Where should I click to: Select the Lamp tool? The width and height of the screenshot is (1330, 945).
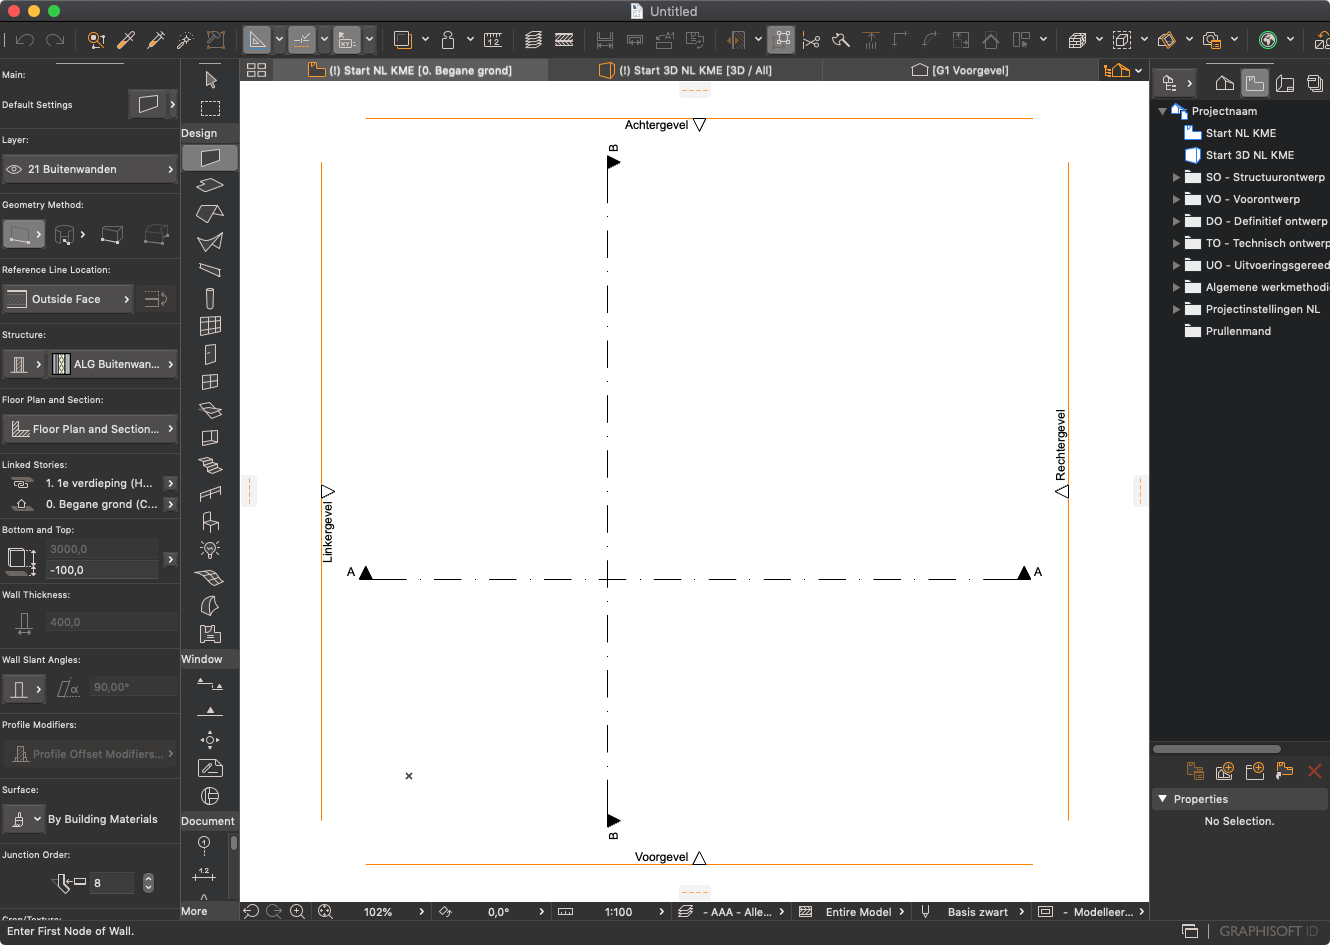click(210, 549)
